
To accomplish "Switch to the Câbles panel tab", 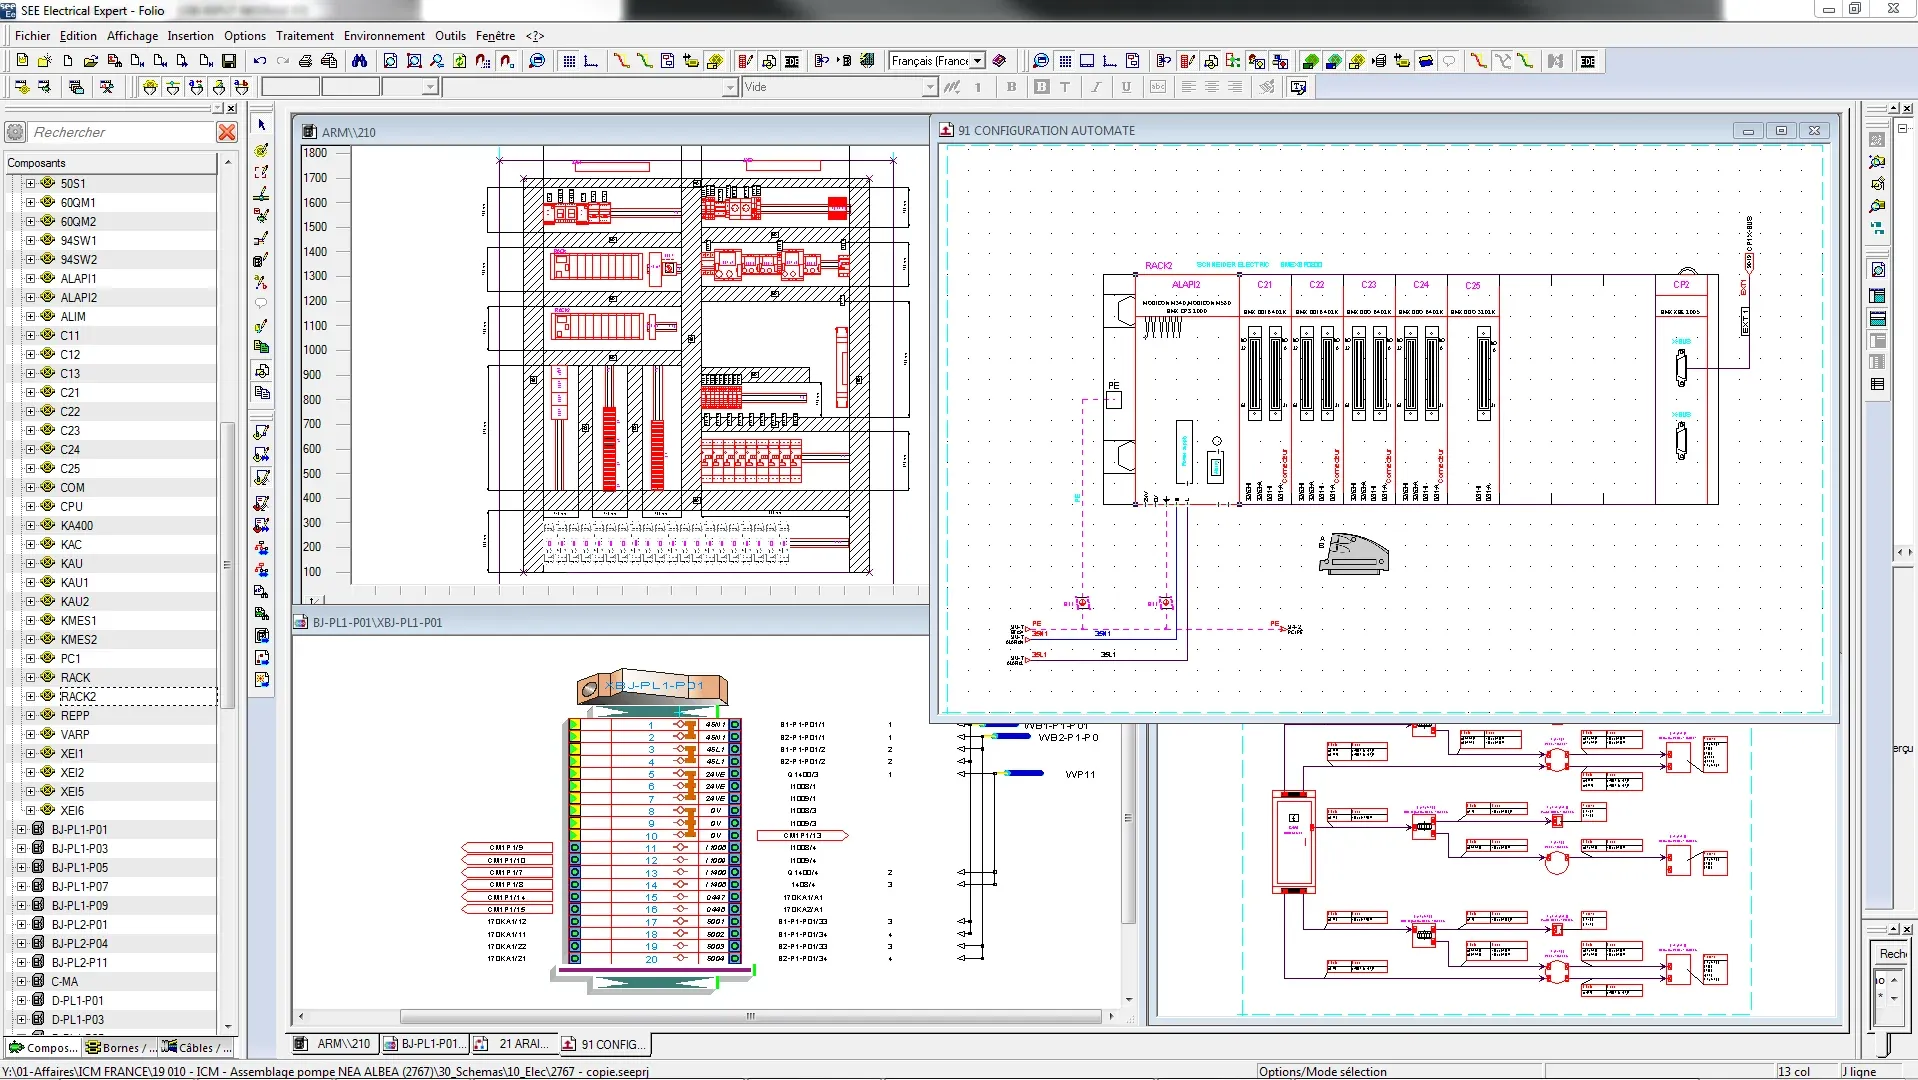I will click(x=196, y=1048).
